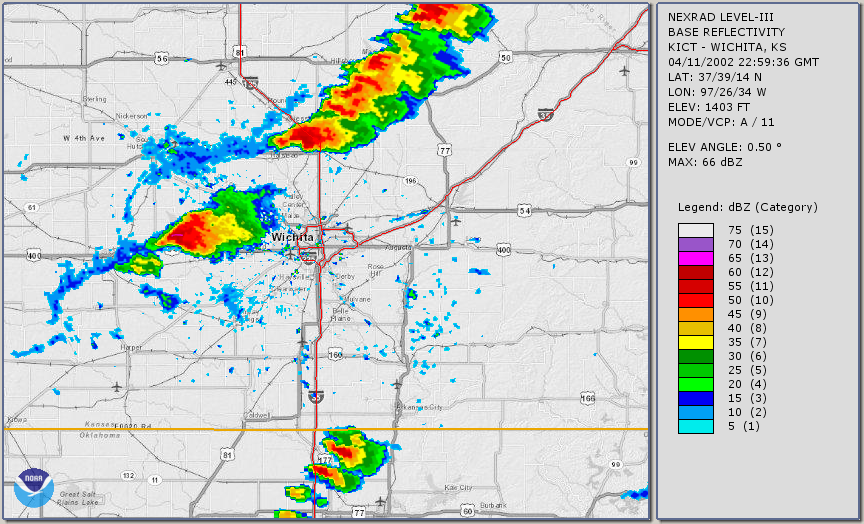The height and width of the screenshot is (524, 864).
Task: Click Highway 400 shield west of Wichita
Action: point(33,256)
